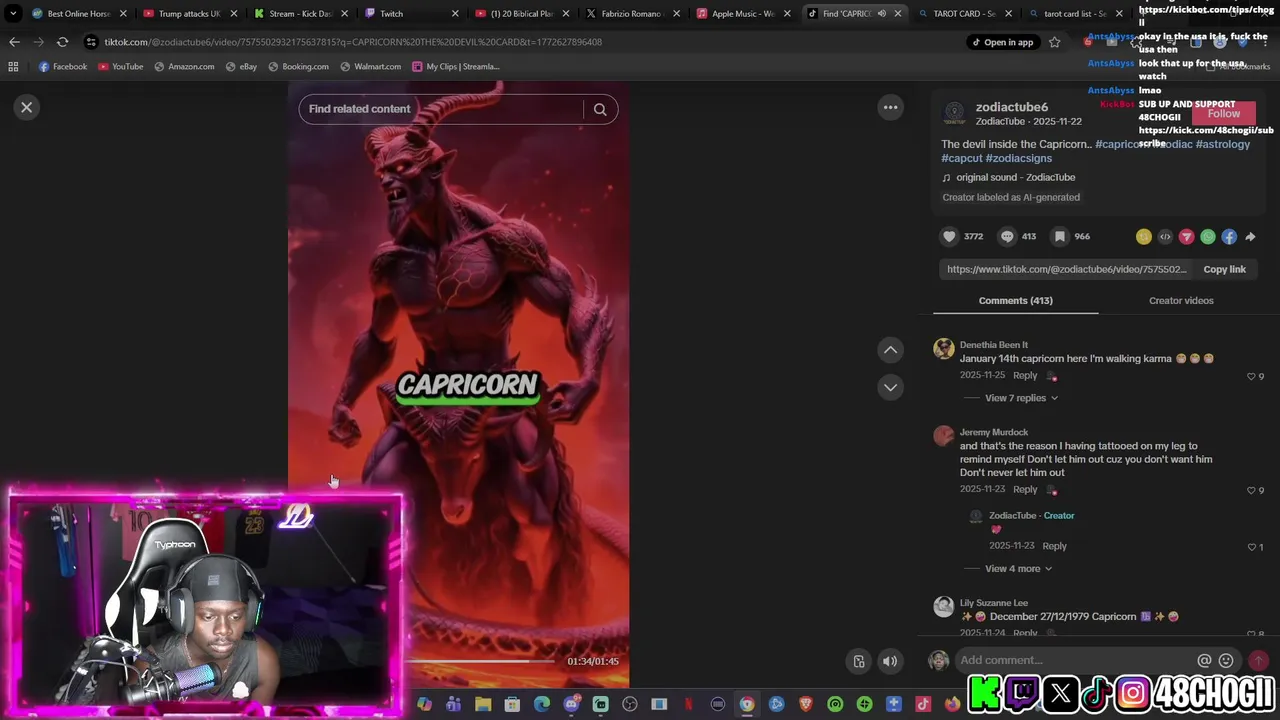The image size is (1280, 720).
Task: Click the #astrology hashtag
Action: pos(1223,144)
